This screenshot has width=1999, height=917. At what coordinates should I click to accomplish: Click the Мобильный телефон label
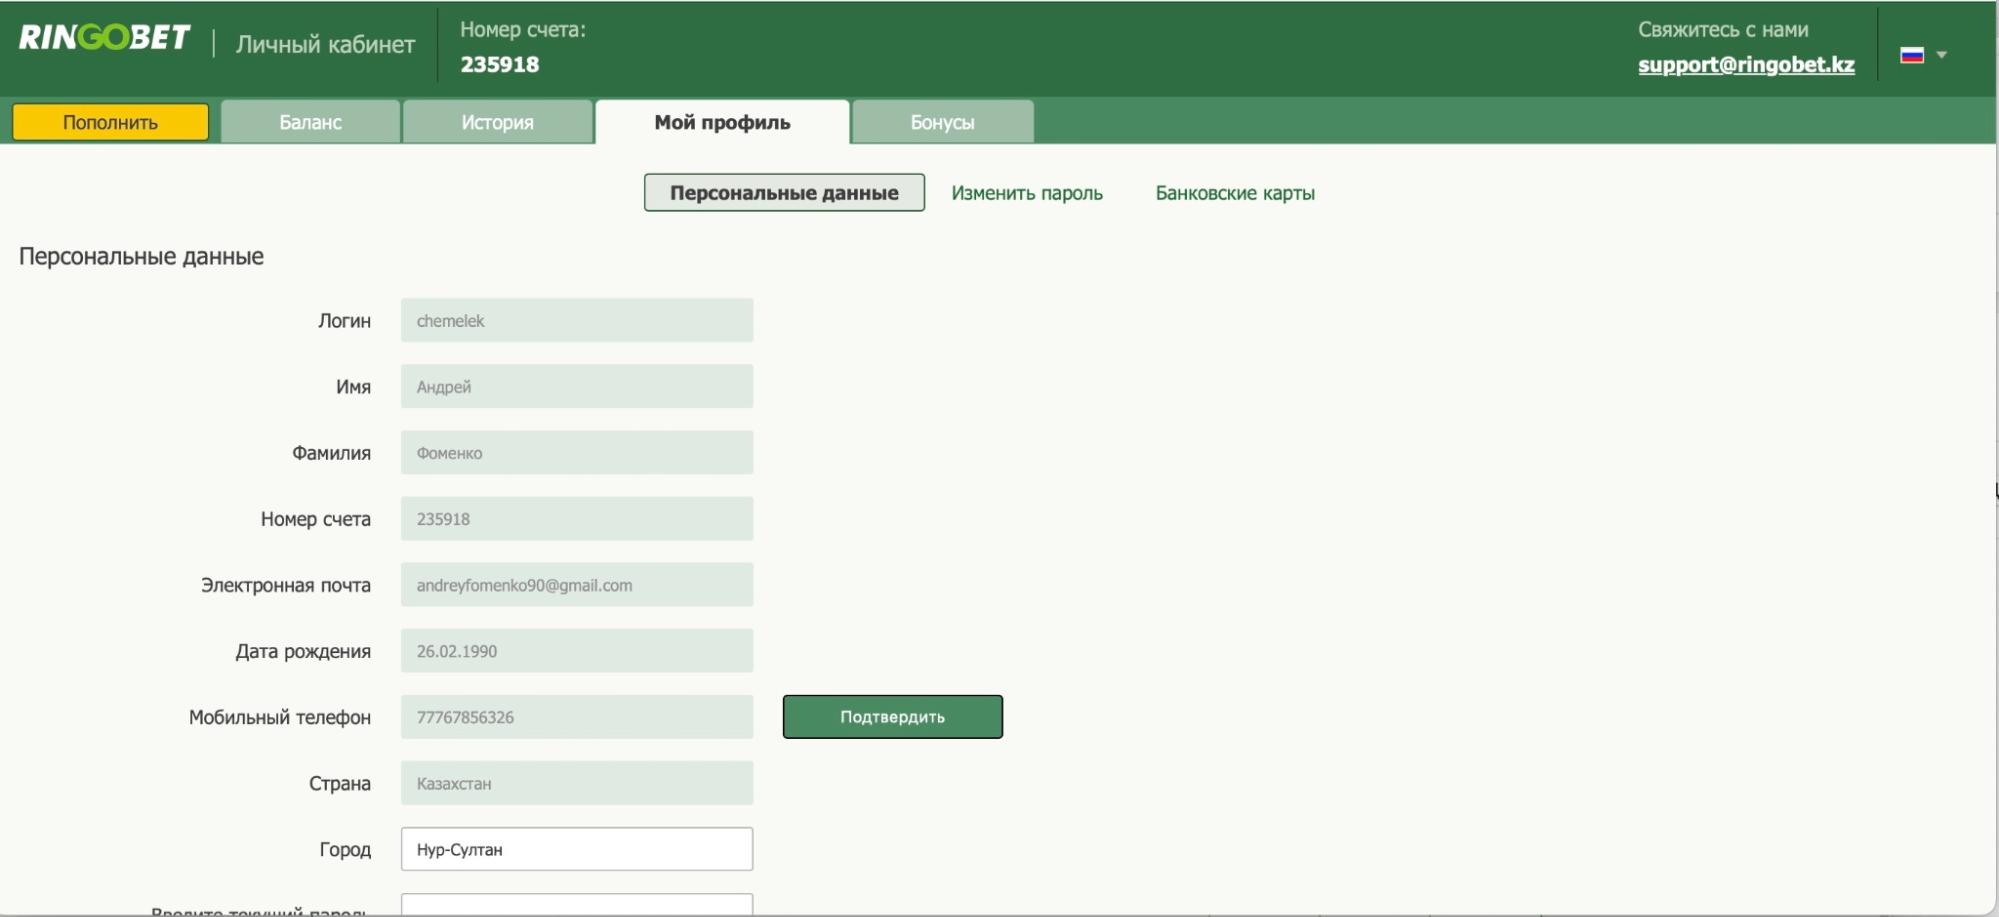coord(280,717)
